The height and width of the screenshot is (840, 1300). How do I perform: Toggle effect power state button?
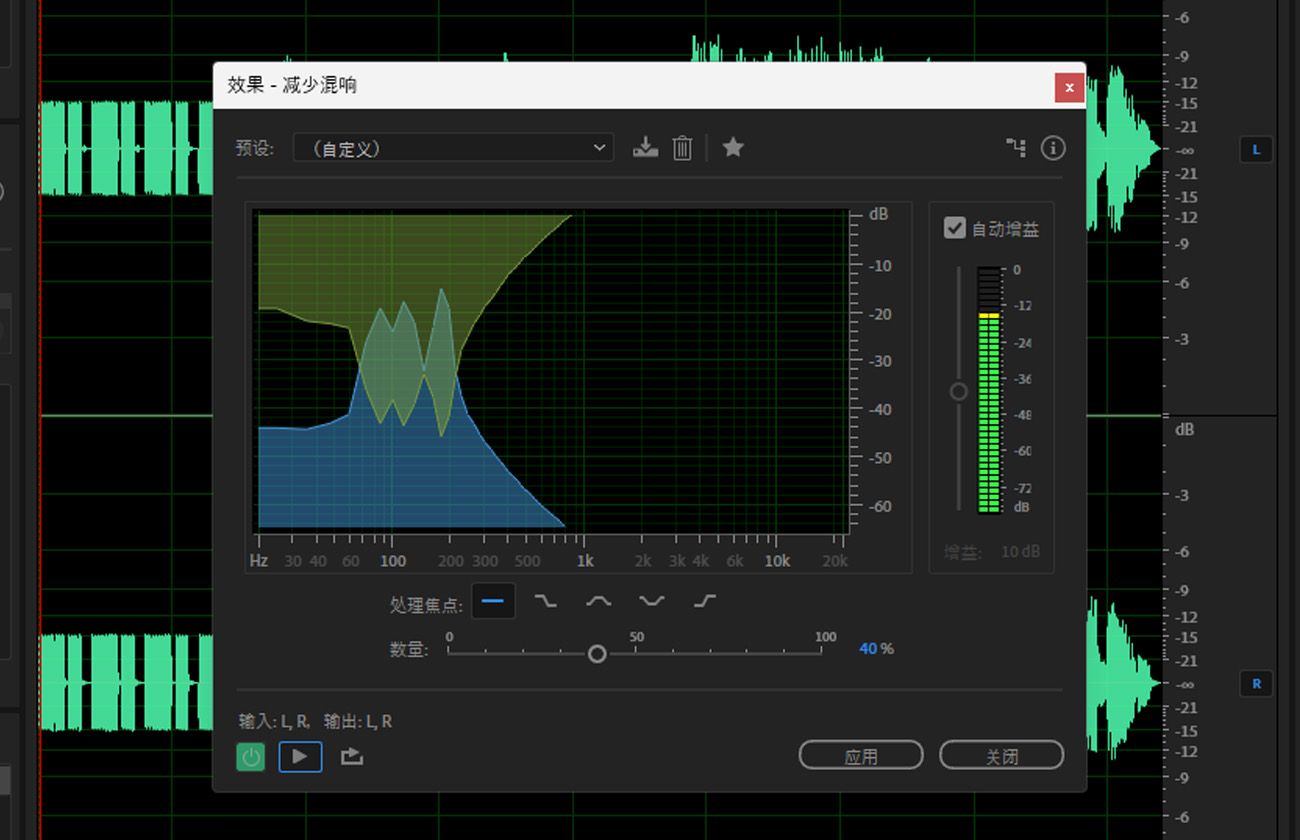[x=251, y=757]
